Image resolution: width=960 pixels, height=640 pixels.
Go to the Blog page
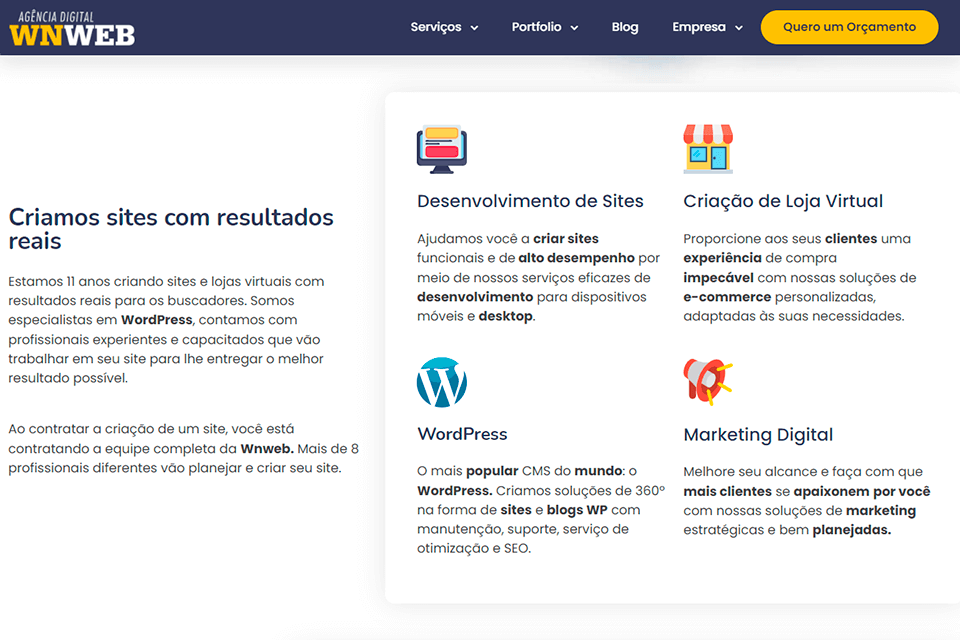click(624, 27)
